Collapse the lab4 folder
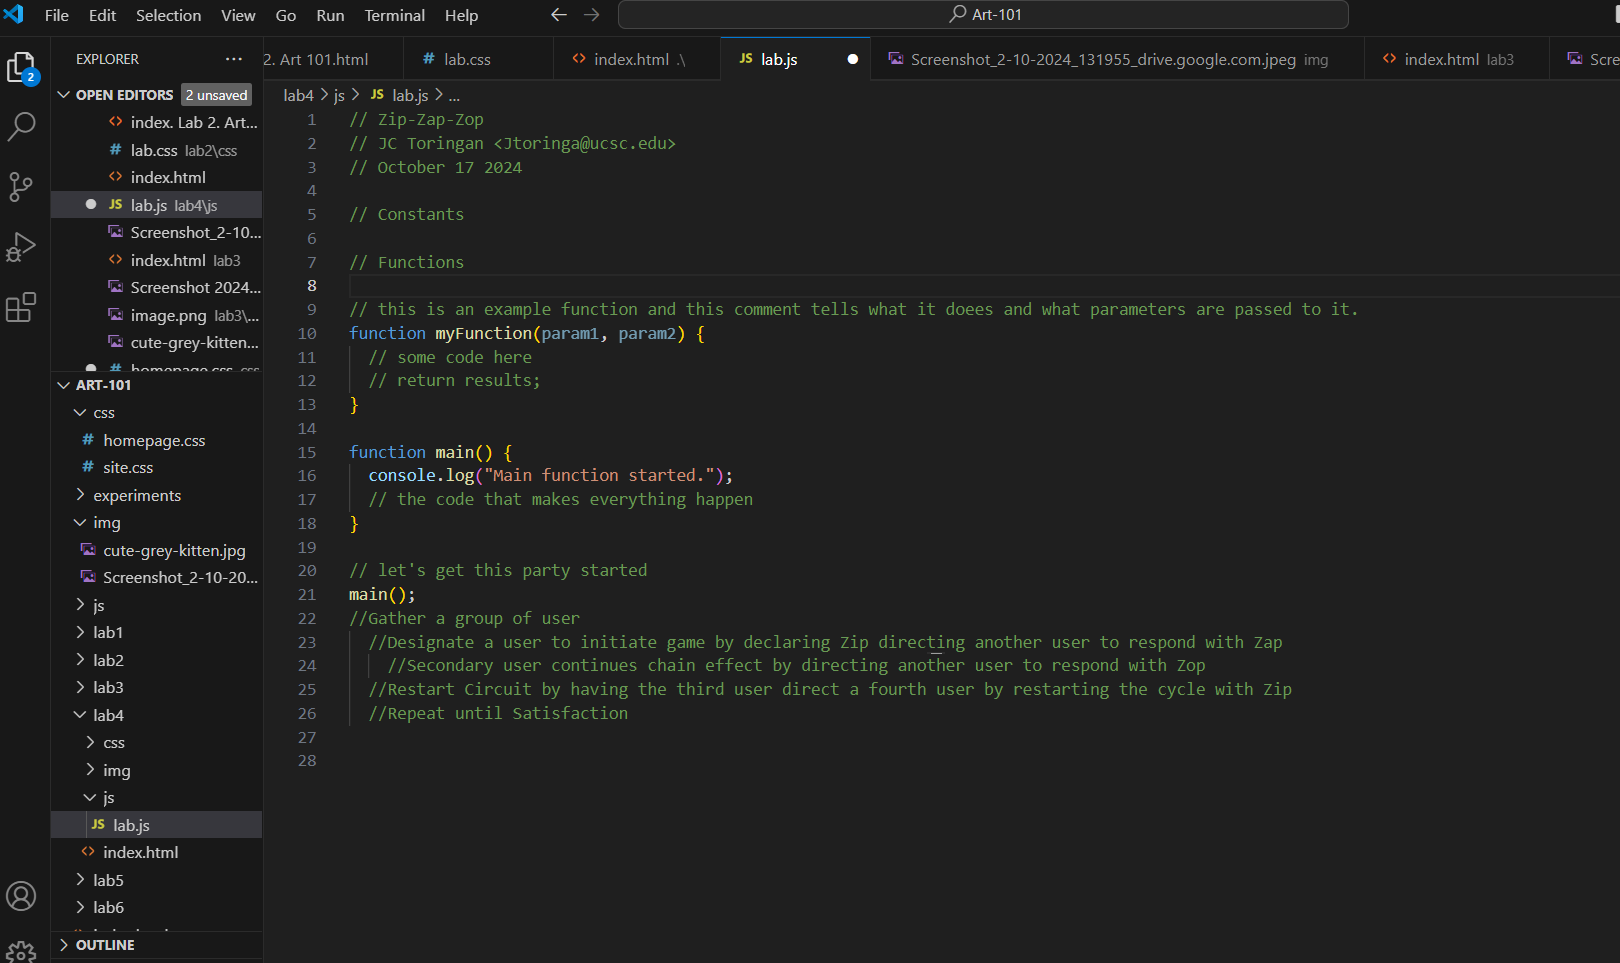 pos(107,715)
